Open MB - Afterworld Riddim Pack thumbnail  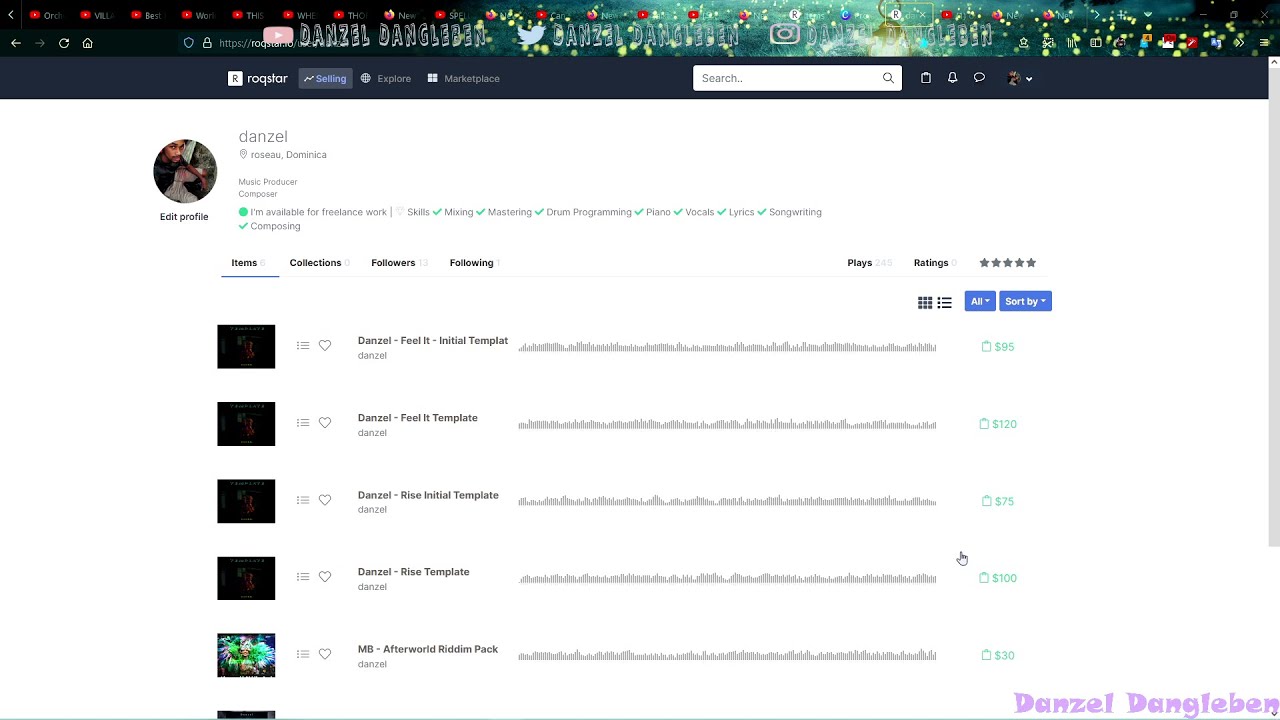(x=246, y=656)
